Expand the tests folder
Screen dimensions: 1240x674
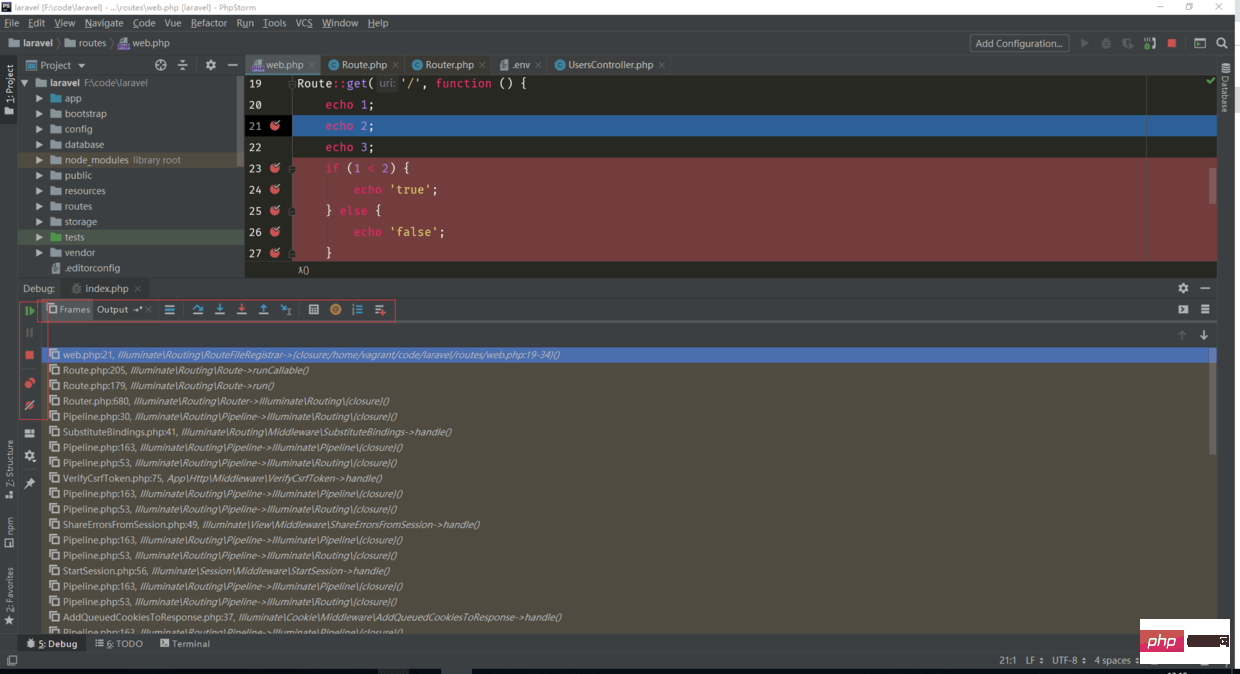[40, 237]
